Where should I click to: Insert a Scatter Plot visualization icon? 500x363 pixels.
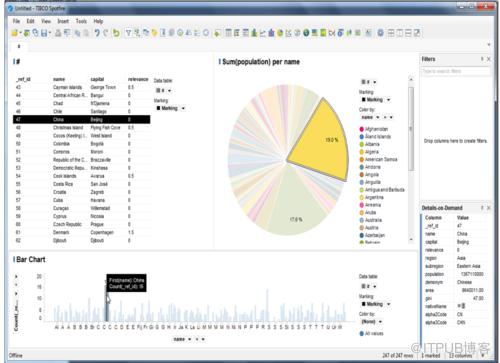tap(289, 33)
